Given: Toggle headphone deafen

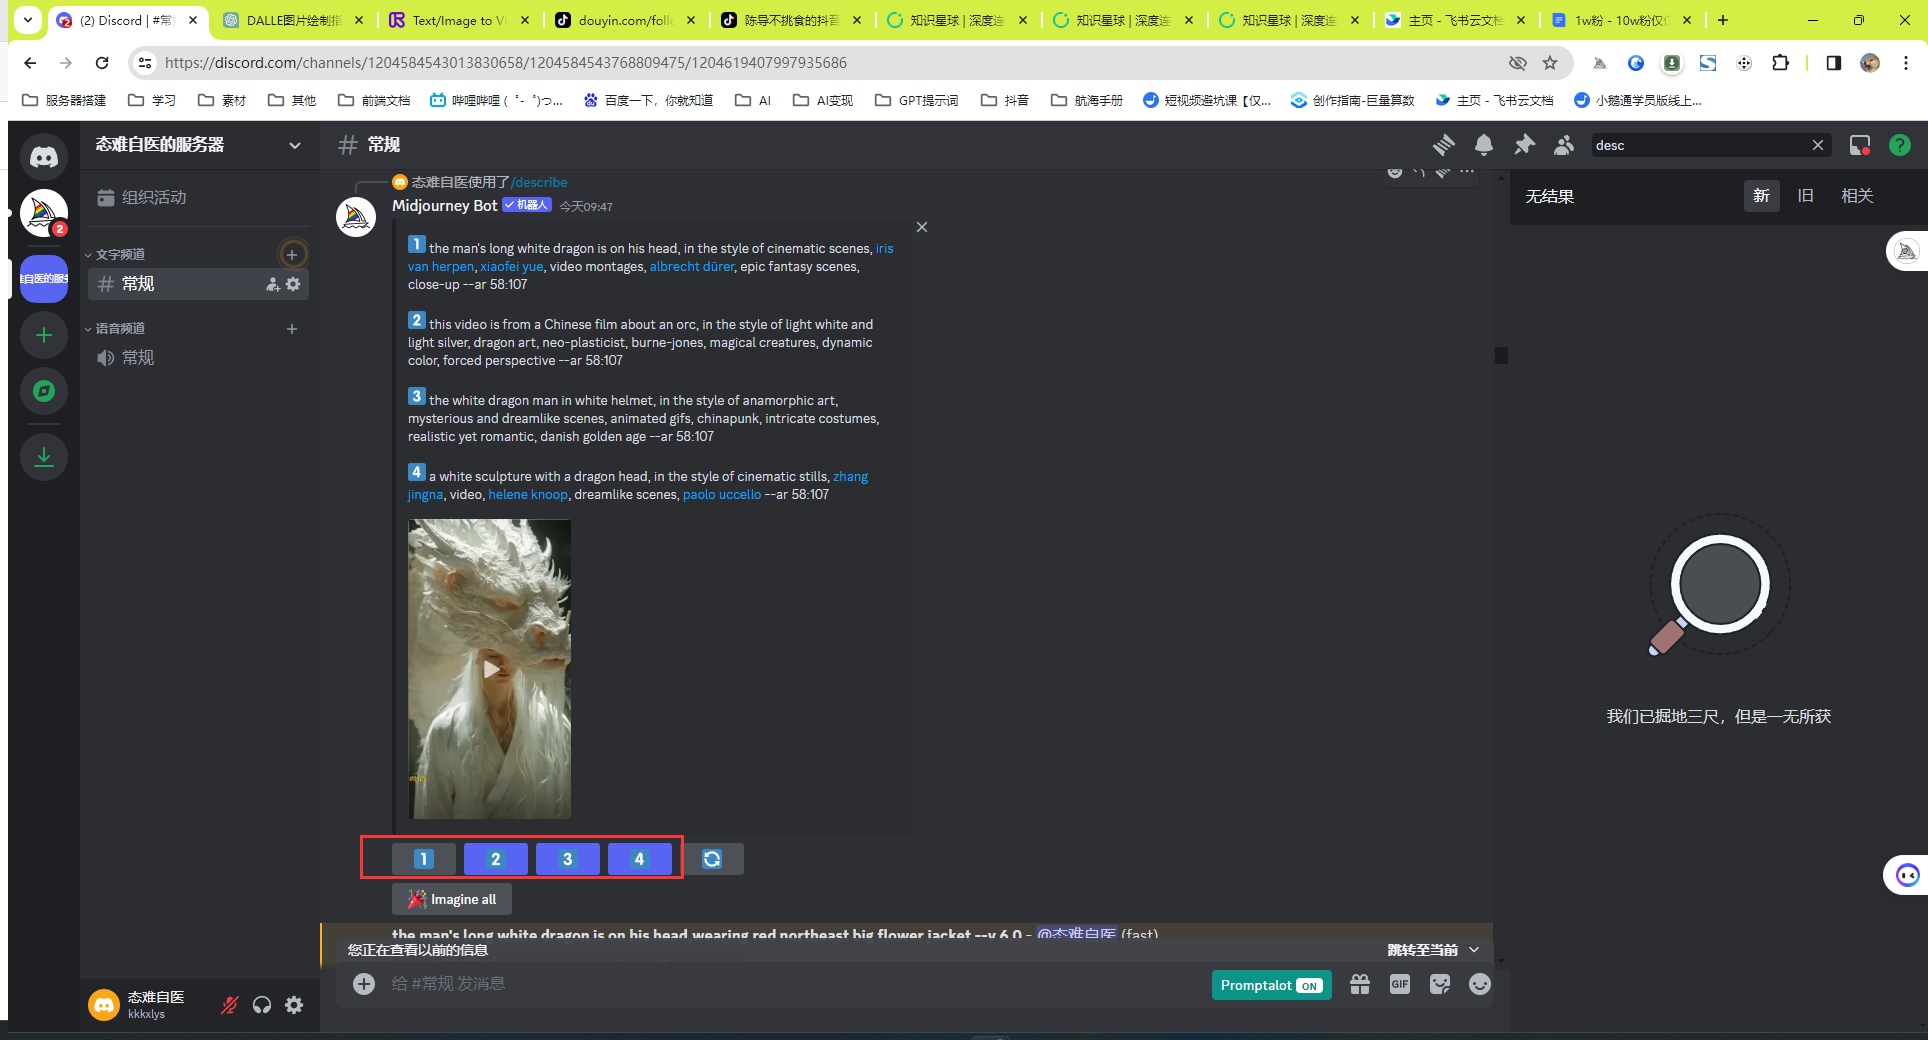Looking at the screenshot, I should [262, 1005].
